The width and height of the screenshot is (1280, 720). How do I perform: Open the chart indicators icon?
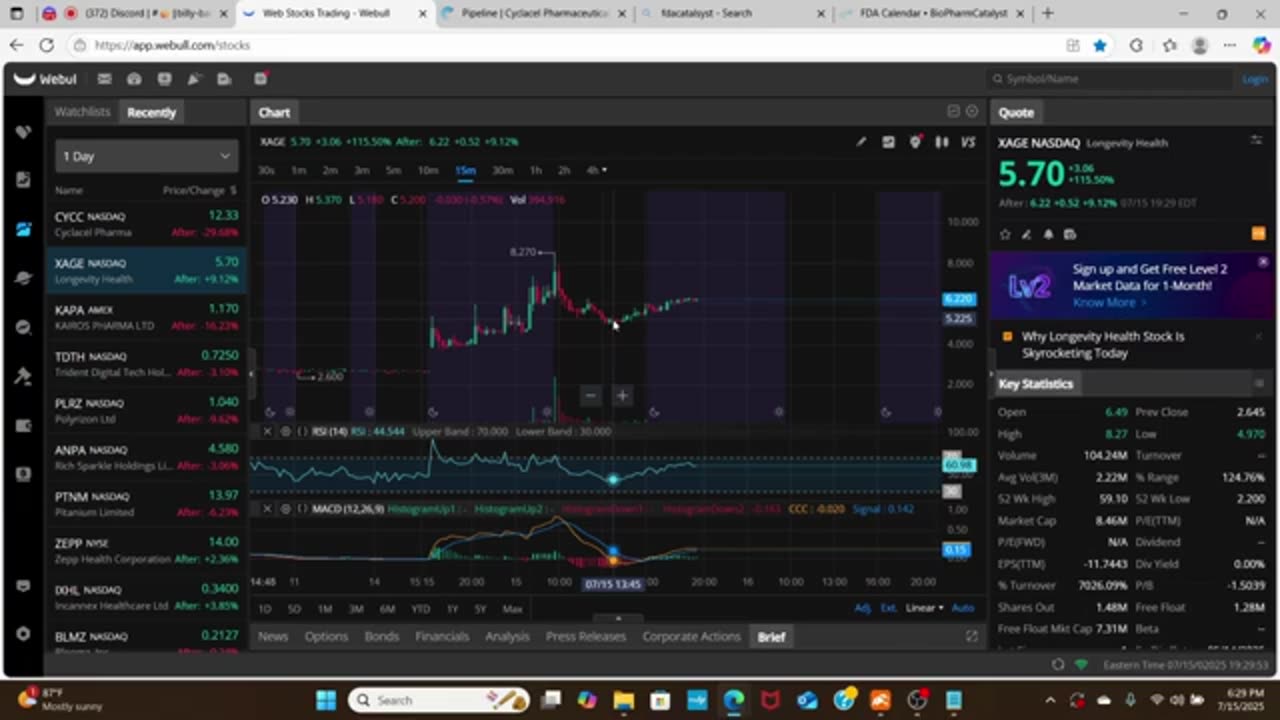(888, 142)
